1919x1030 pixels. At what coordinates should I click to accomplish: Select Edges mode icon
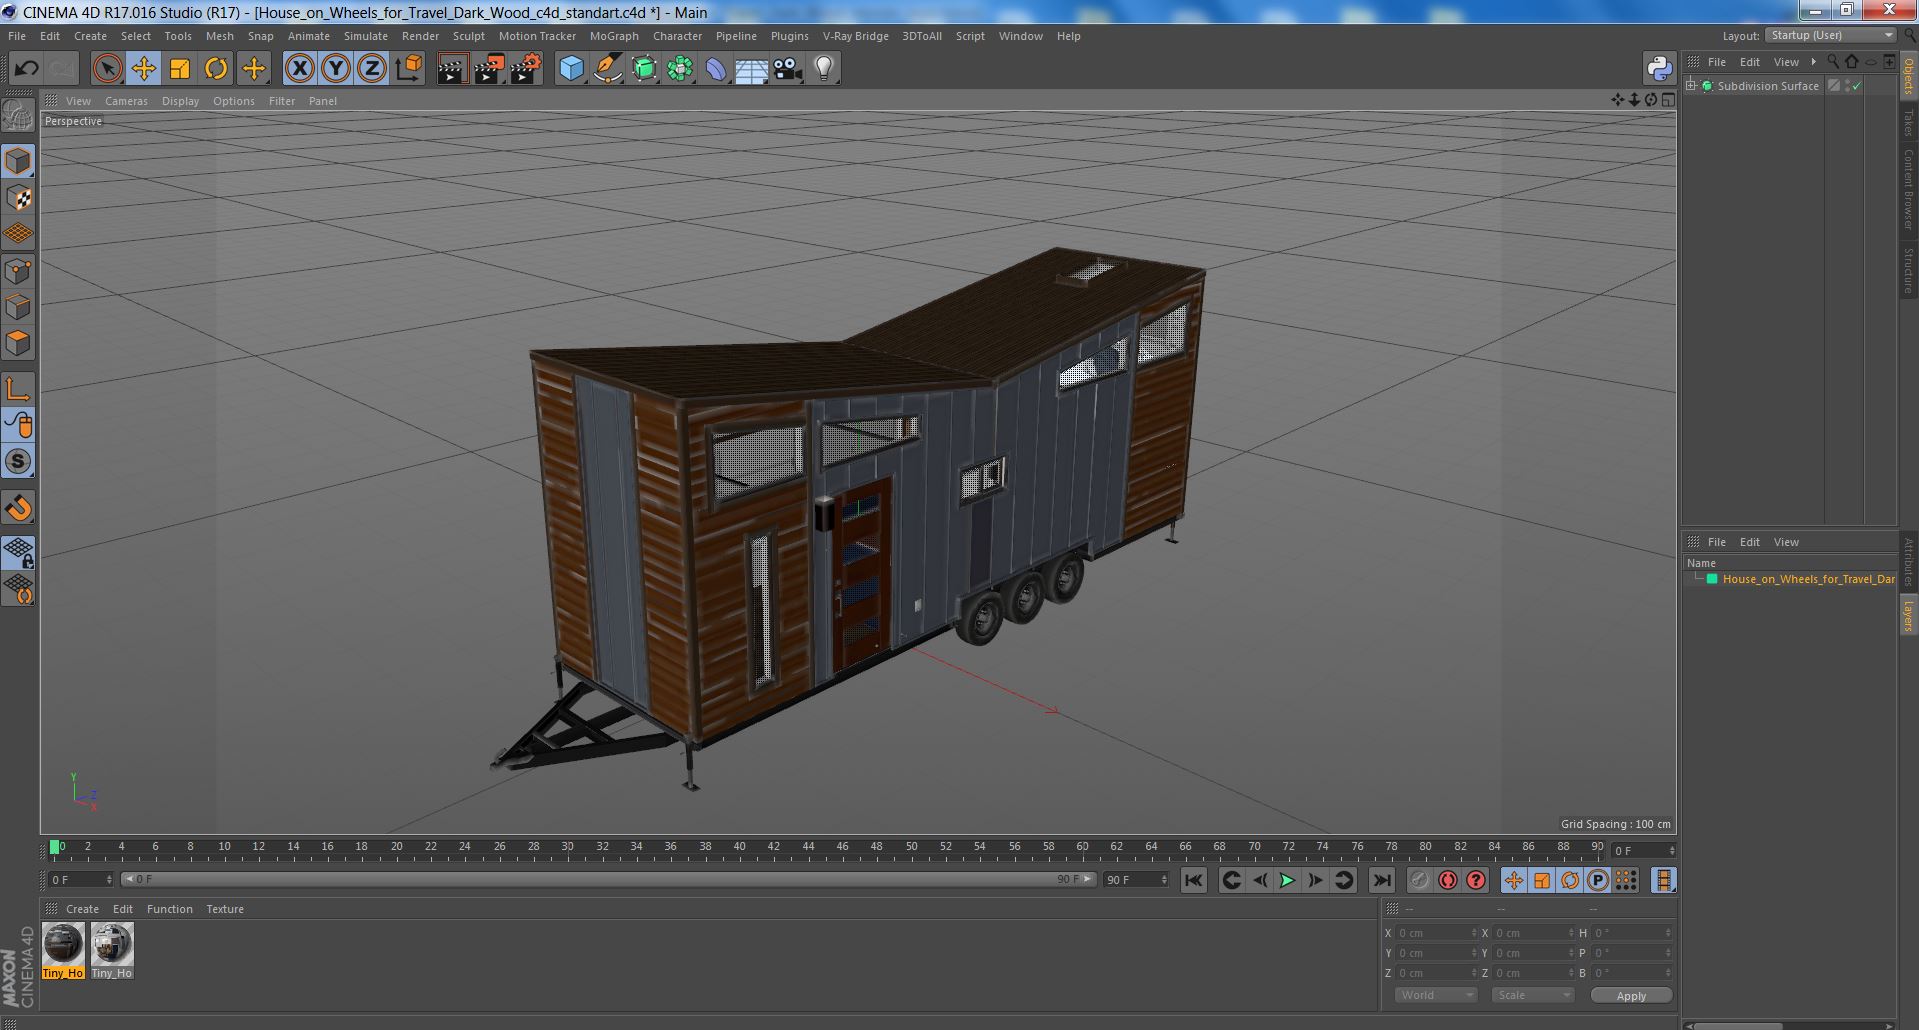(x=18, y=307)
